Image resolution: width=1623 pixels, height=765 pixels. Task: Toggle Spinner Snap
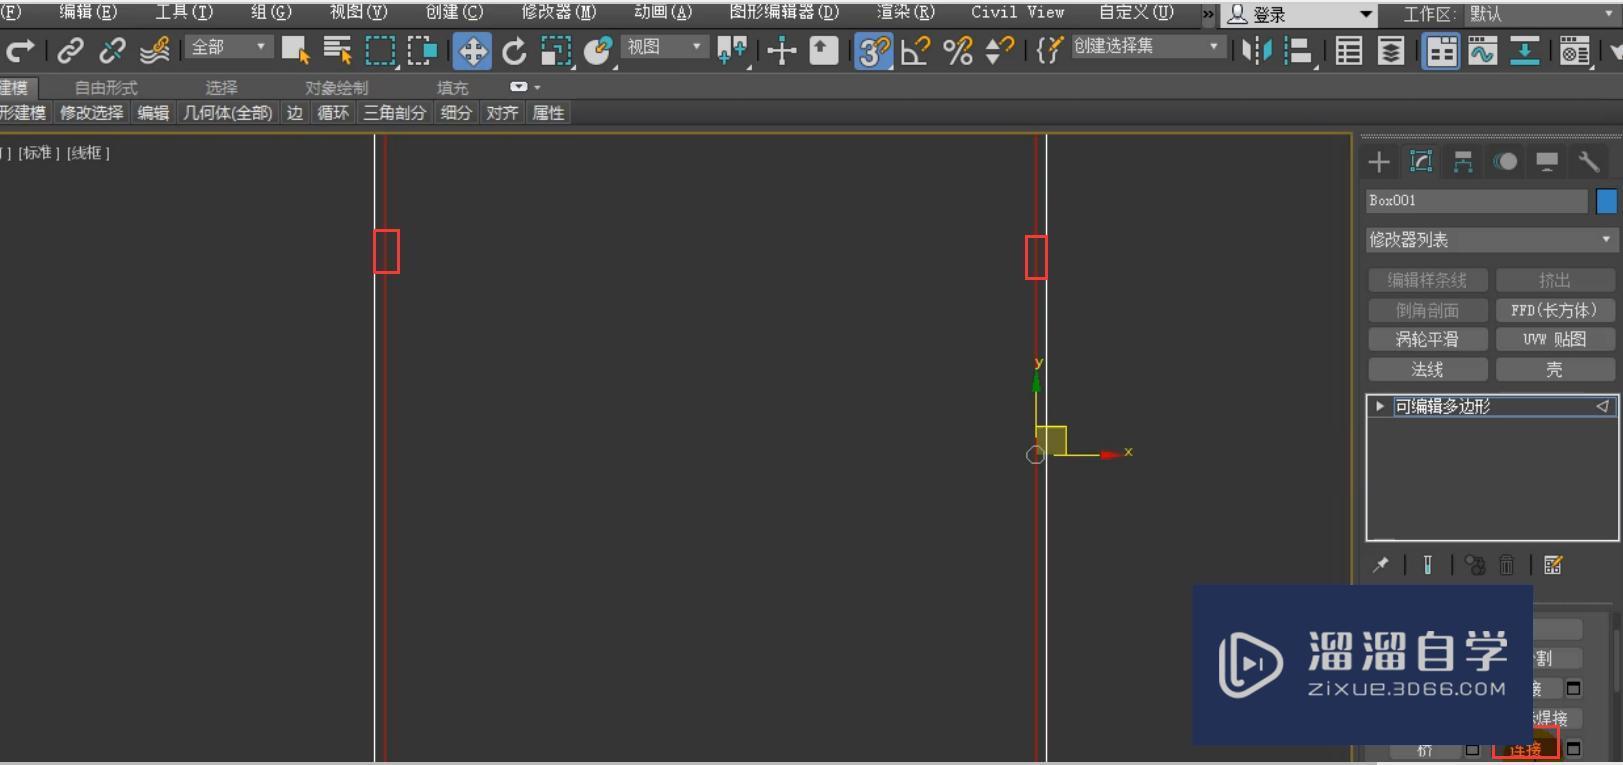coord(999,50)
